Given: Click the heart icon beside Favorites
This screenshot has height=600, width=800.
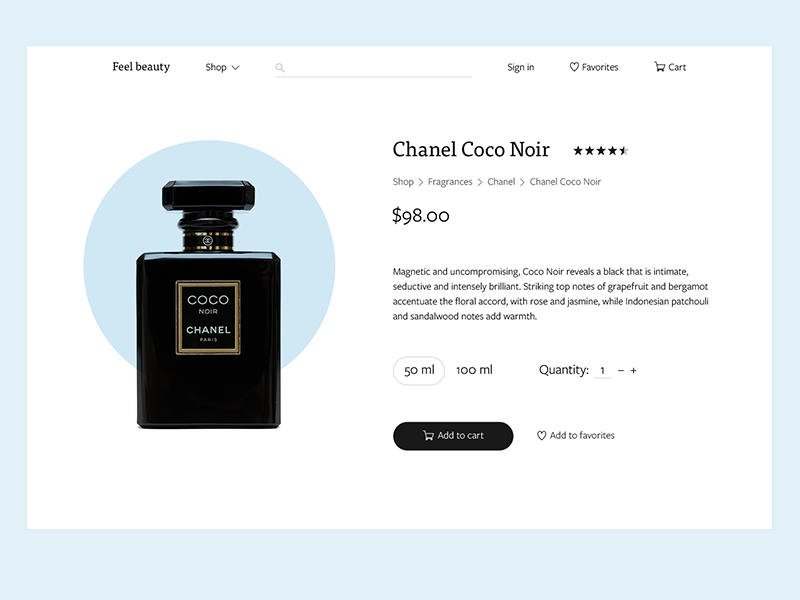Looking at the screenshot, I should 574,67.
